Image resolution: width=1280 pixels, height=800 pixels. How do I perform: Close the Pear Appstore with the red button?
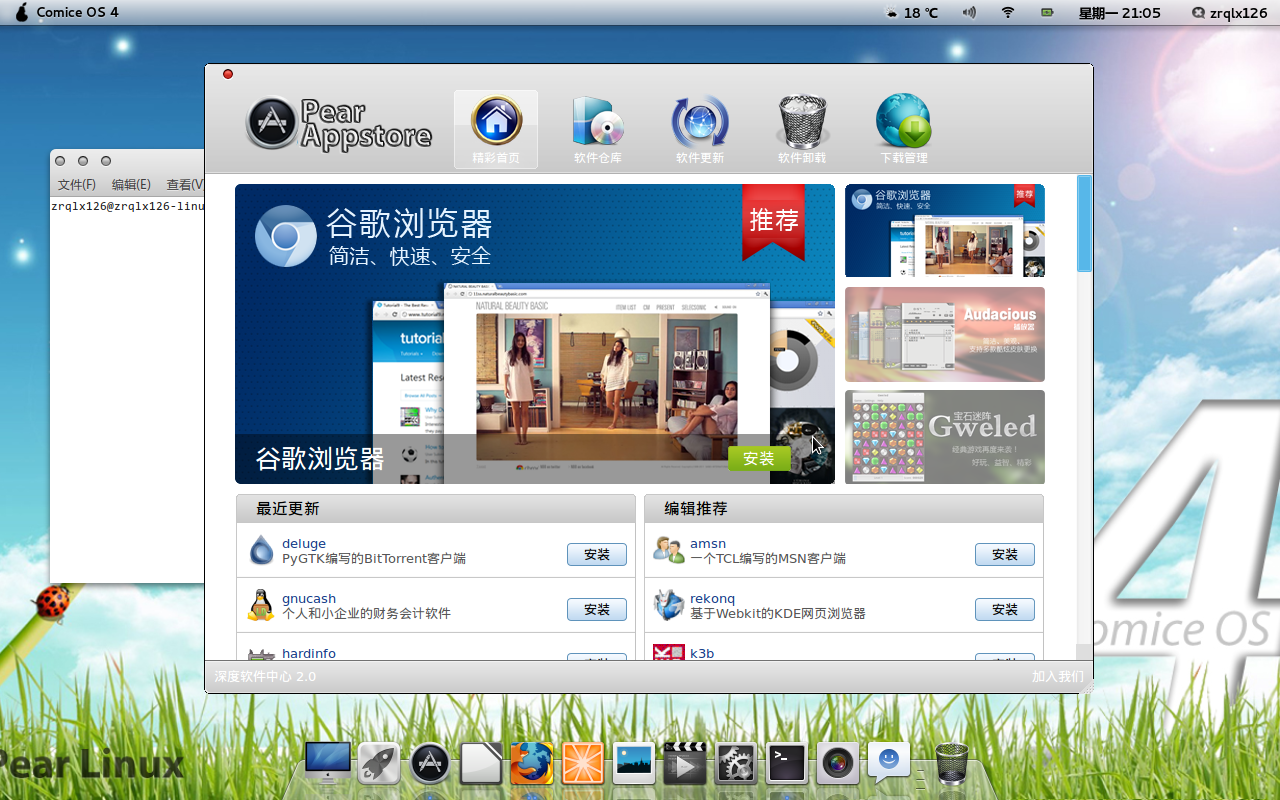tap(228, 74)
